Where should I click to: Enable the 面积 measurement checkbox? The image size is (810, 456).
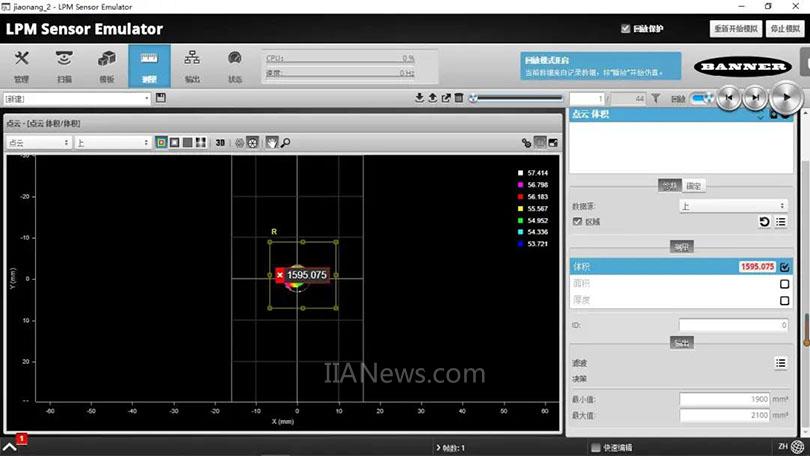785,284
